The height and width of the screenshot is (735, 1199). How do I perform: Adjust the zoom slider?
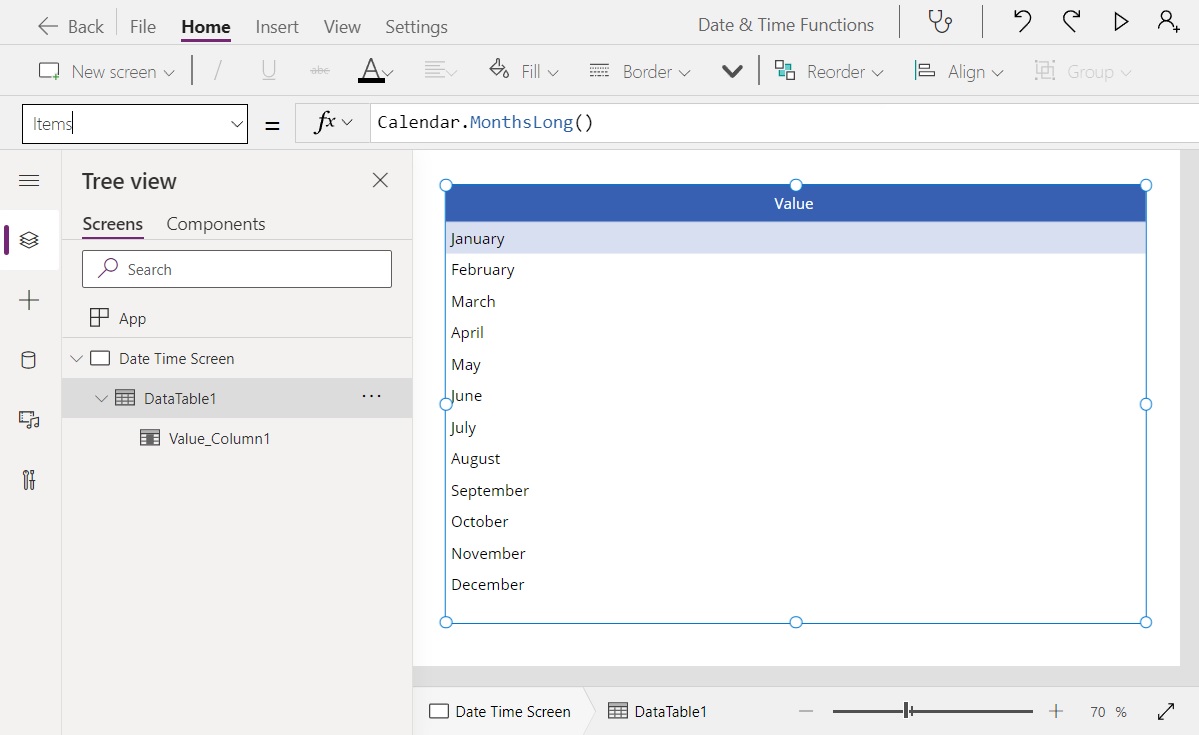(x=906, y=710)
